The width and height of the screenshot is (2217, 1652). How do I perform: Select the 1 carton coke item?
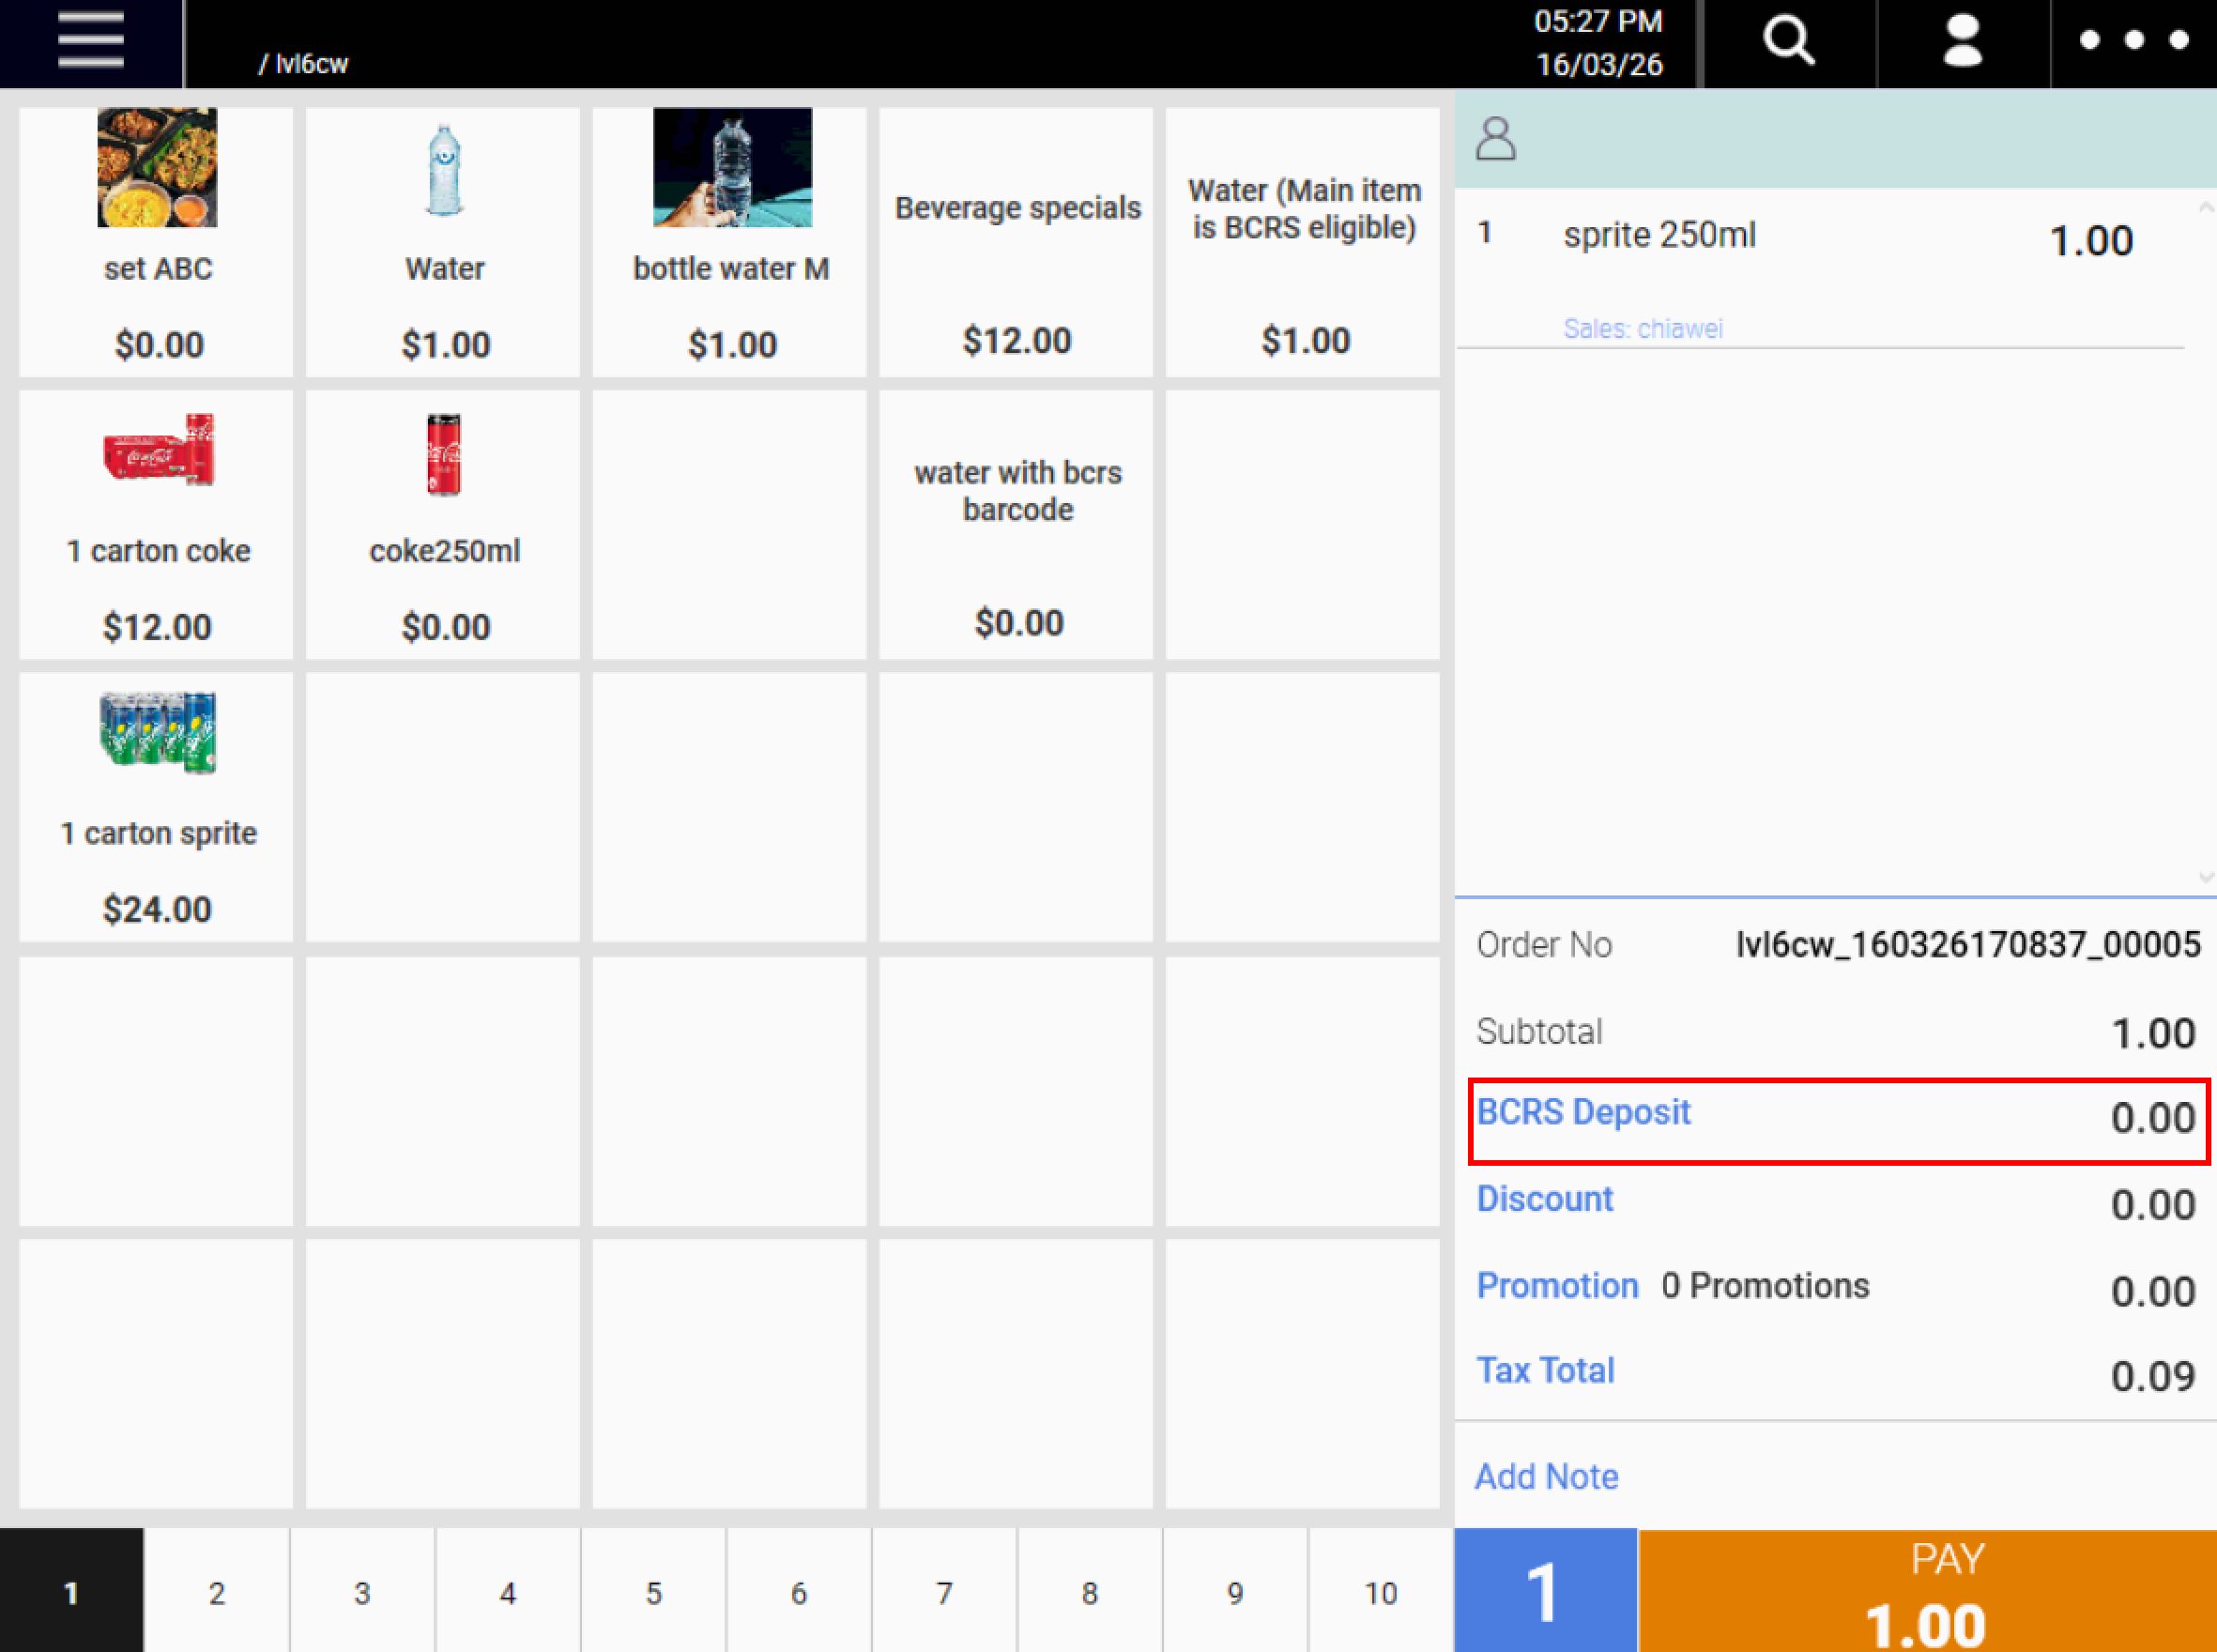[157, 525]
